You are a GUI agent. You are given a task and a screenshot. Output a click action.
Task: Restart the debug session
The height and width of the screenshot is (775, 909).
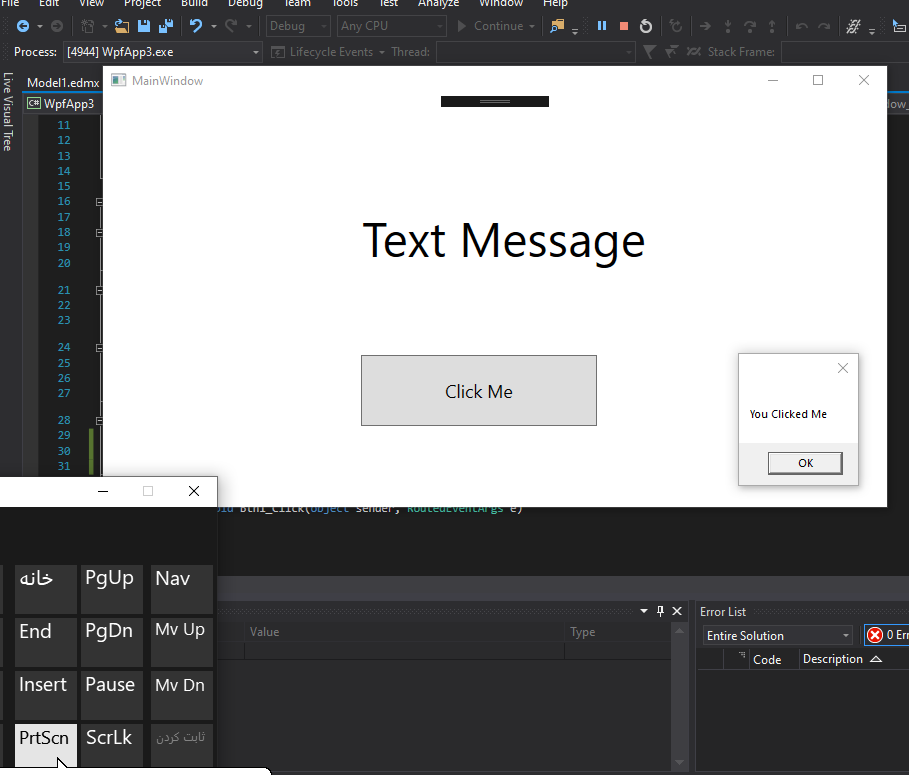point(646,26)
